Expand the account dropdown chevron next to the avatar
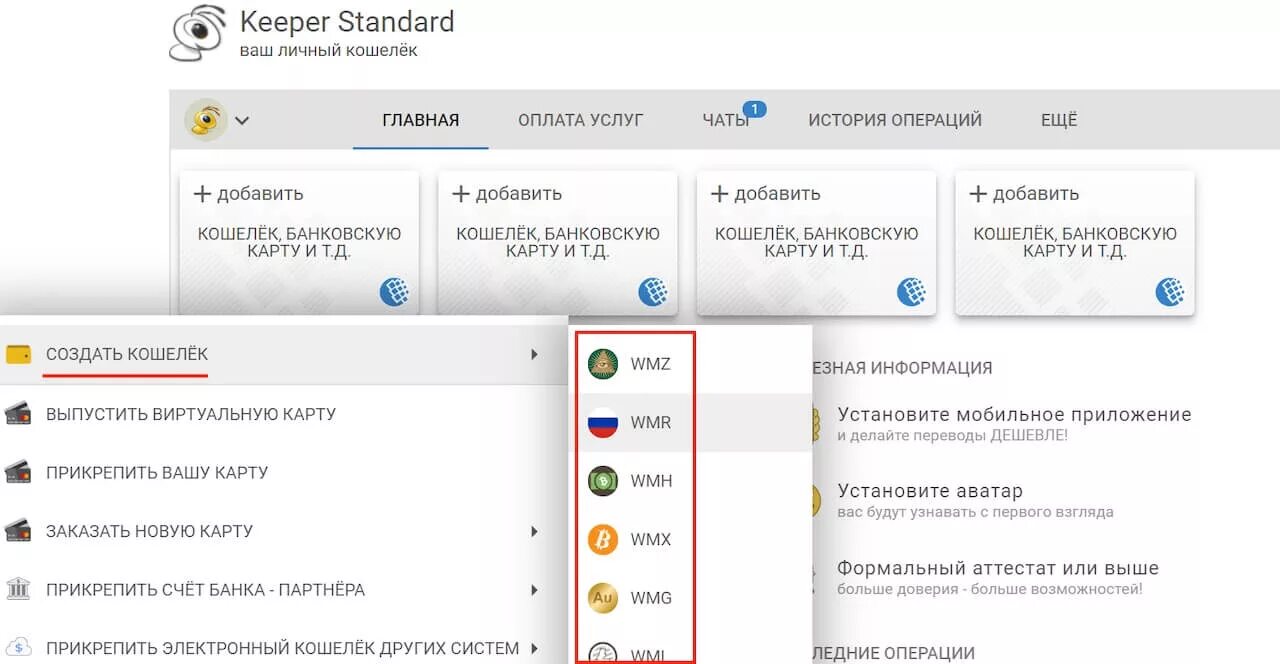Viewport: 1280px width, 664px height. 242,121
